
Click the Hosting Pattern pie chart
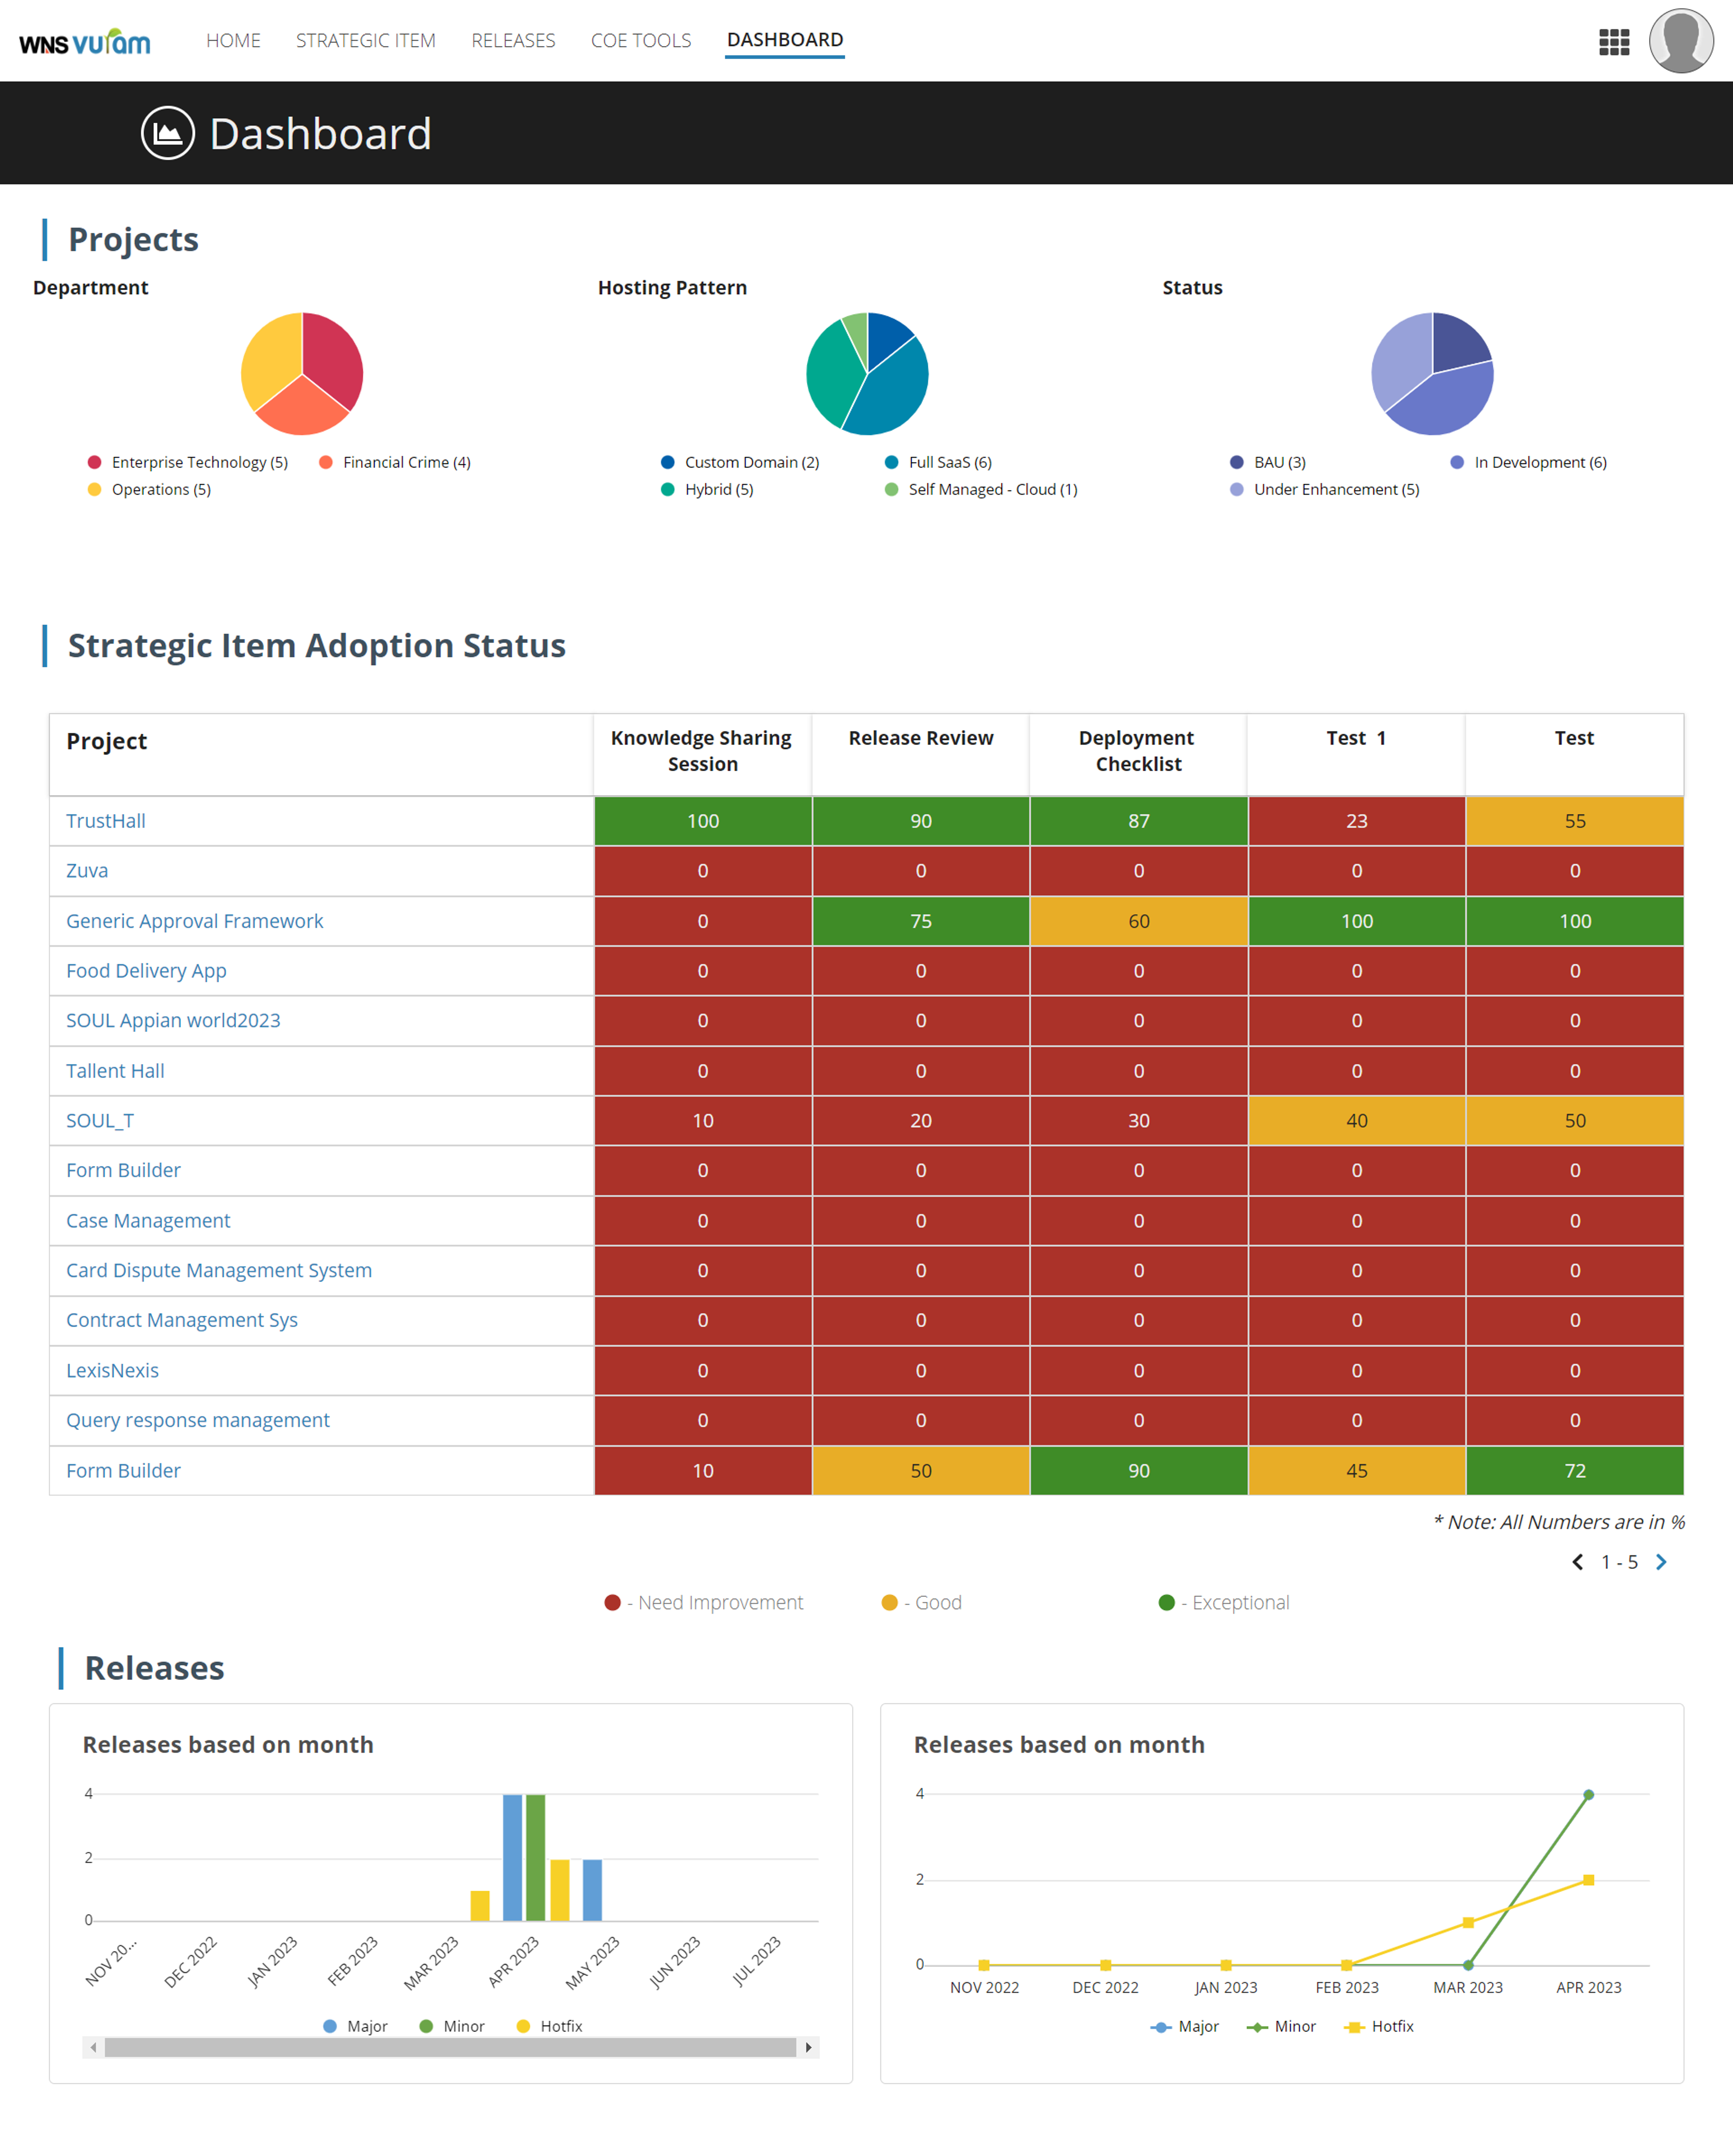click(867, 374)
